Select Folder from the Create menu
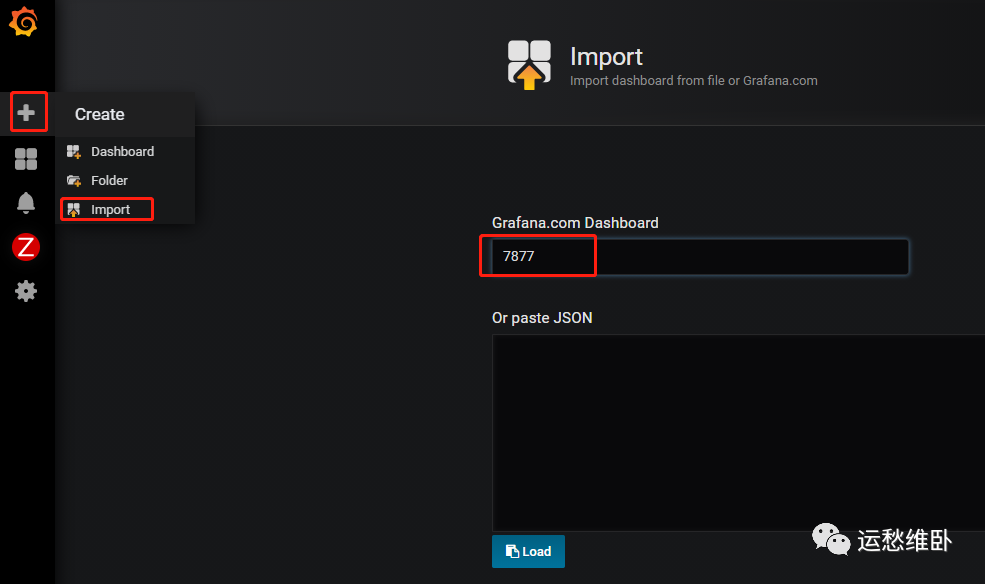The width and height of the screenshot is (985, 584). (x=109, y=180)
